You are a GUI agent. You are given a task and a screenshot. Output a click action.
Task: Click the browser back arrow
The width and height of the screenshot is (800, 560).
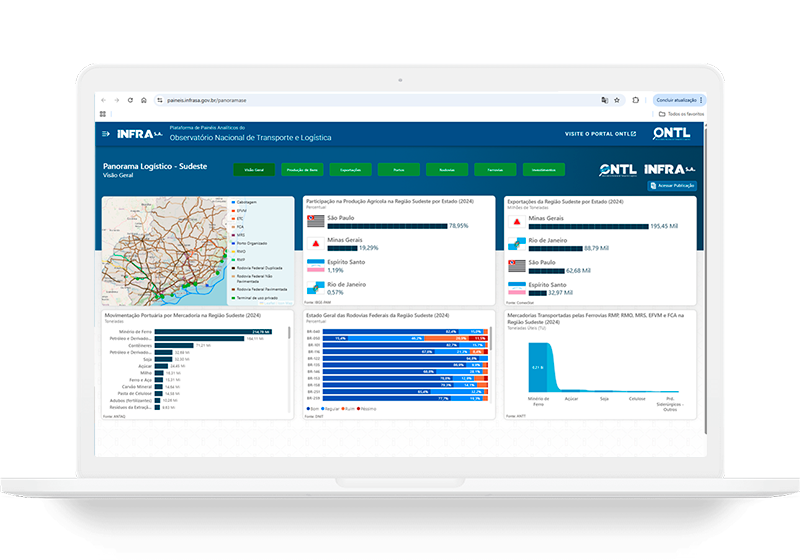coord(103,100)
